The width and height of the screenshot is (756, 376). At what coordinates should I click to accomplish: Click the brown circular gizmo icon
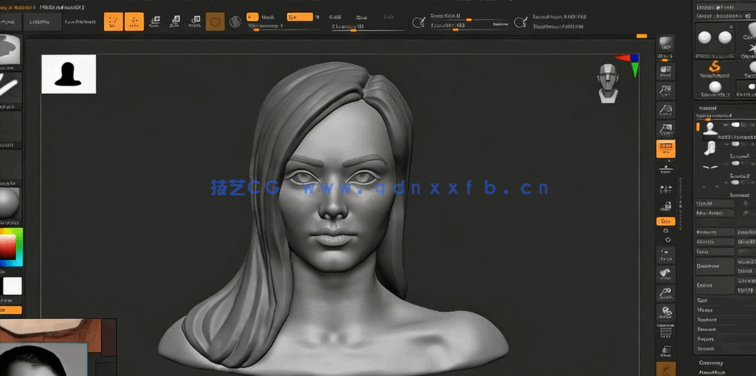point(215,22)
